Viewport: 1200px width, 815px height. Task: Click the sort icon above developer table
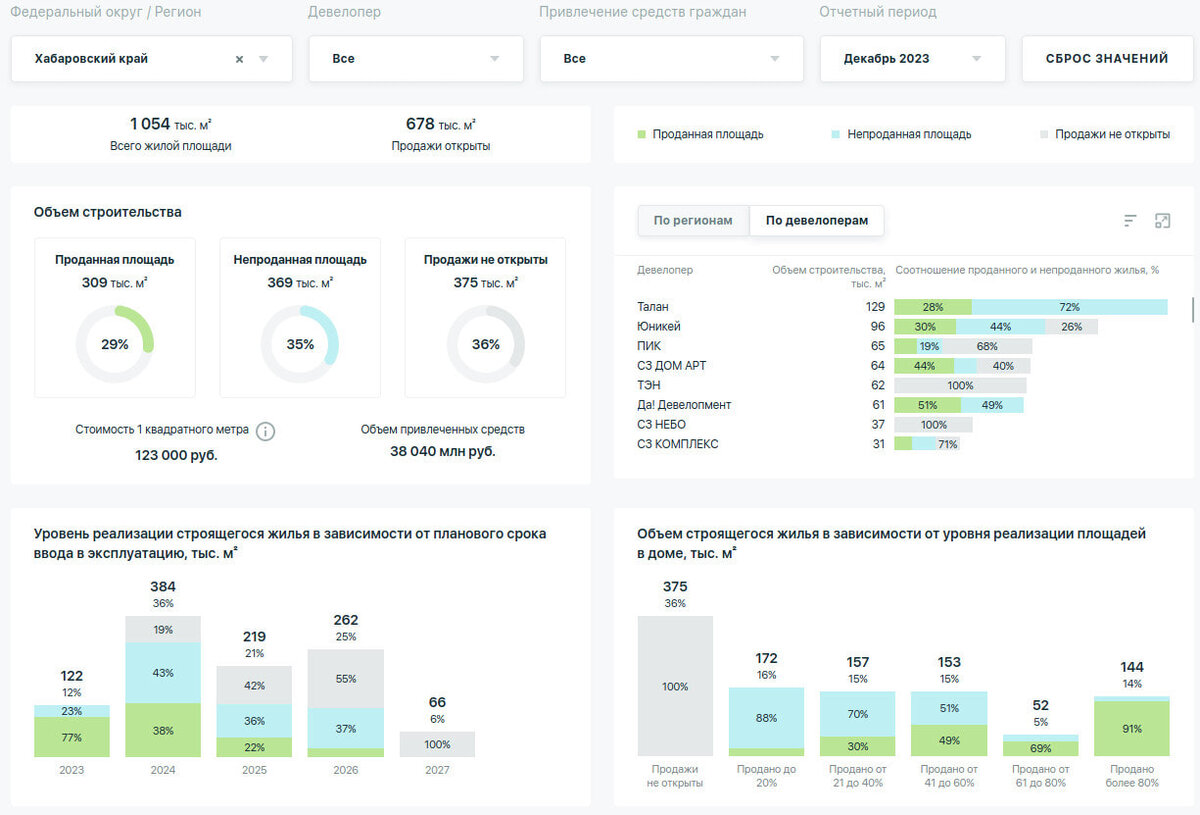pos(1131,221)
